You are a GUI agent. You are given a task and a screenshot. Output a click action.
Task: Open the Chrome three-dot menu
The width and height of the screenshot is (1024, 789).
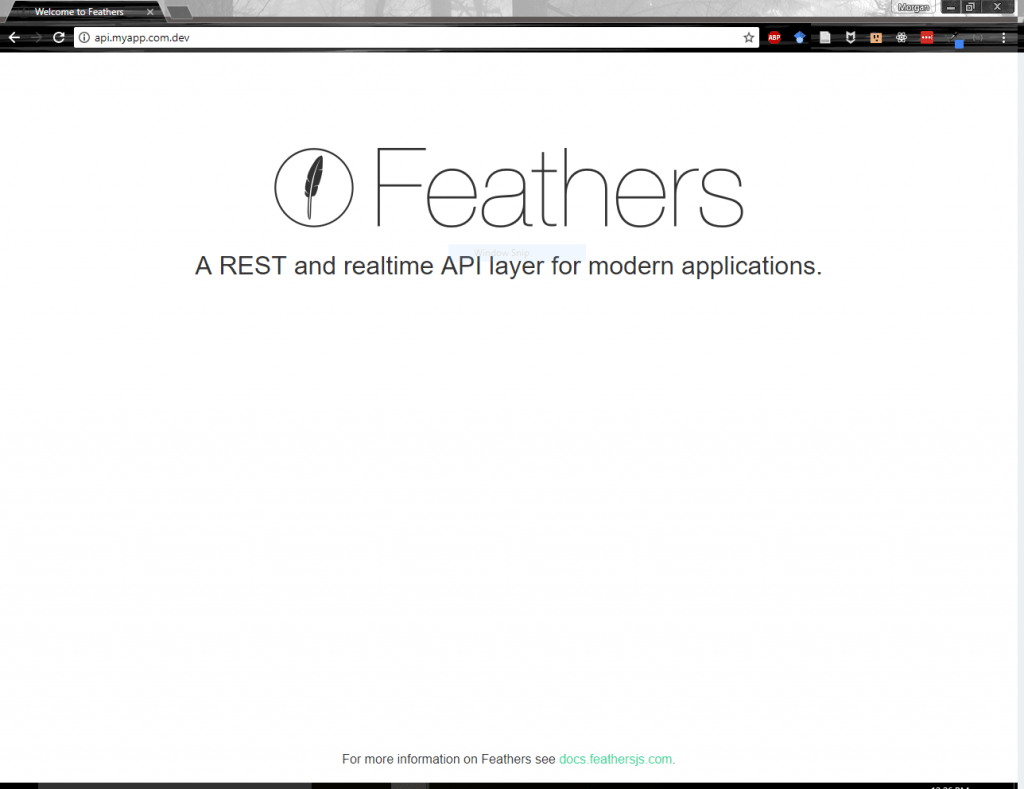click(1004, 38)
